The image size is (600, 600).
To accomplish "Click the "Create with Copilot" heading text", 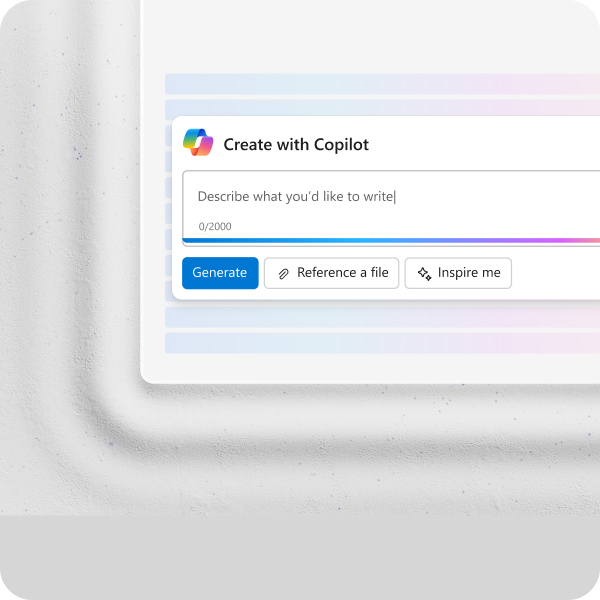I will [296, 145].
